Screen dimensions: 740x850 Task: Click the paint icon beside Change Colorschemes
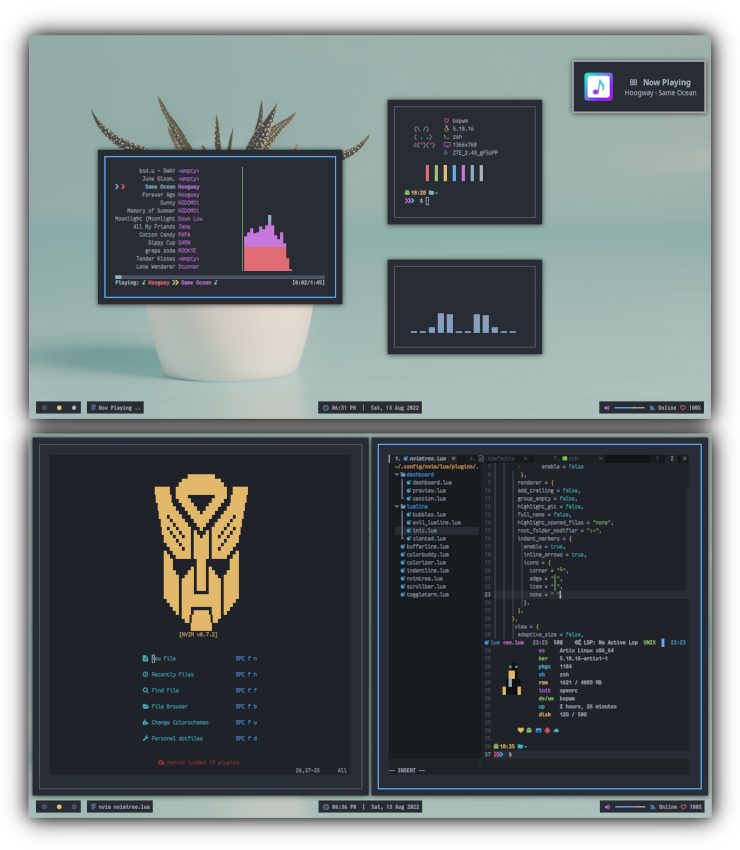click(145, 722)
